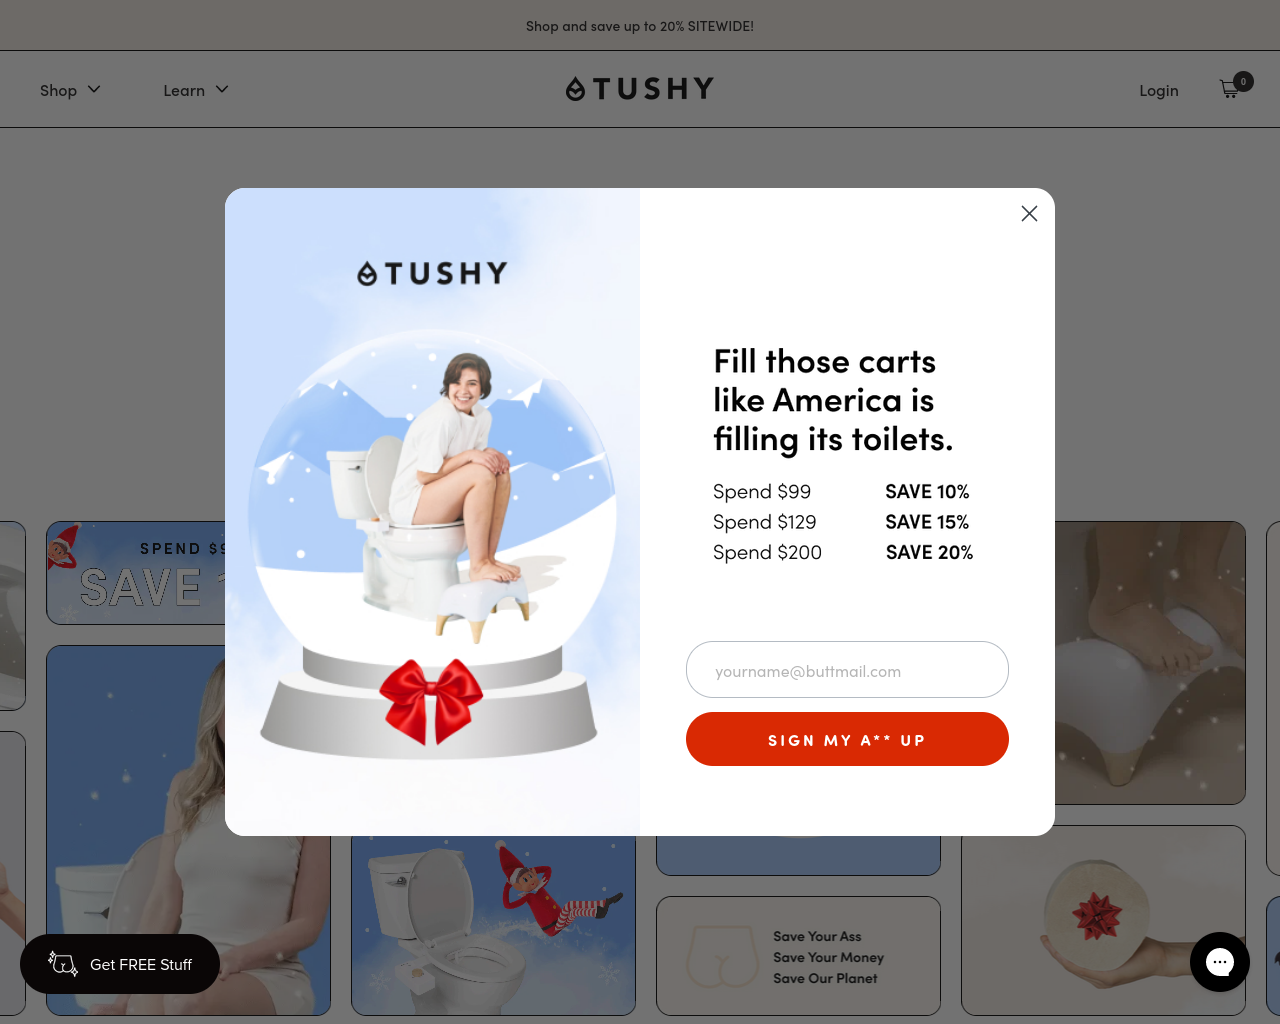Open the SPEND SAVE promo banner tile
The width and height of the screenshot is (1280, 1024).
pyautogui.click(x=136, y=573)
